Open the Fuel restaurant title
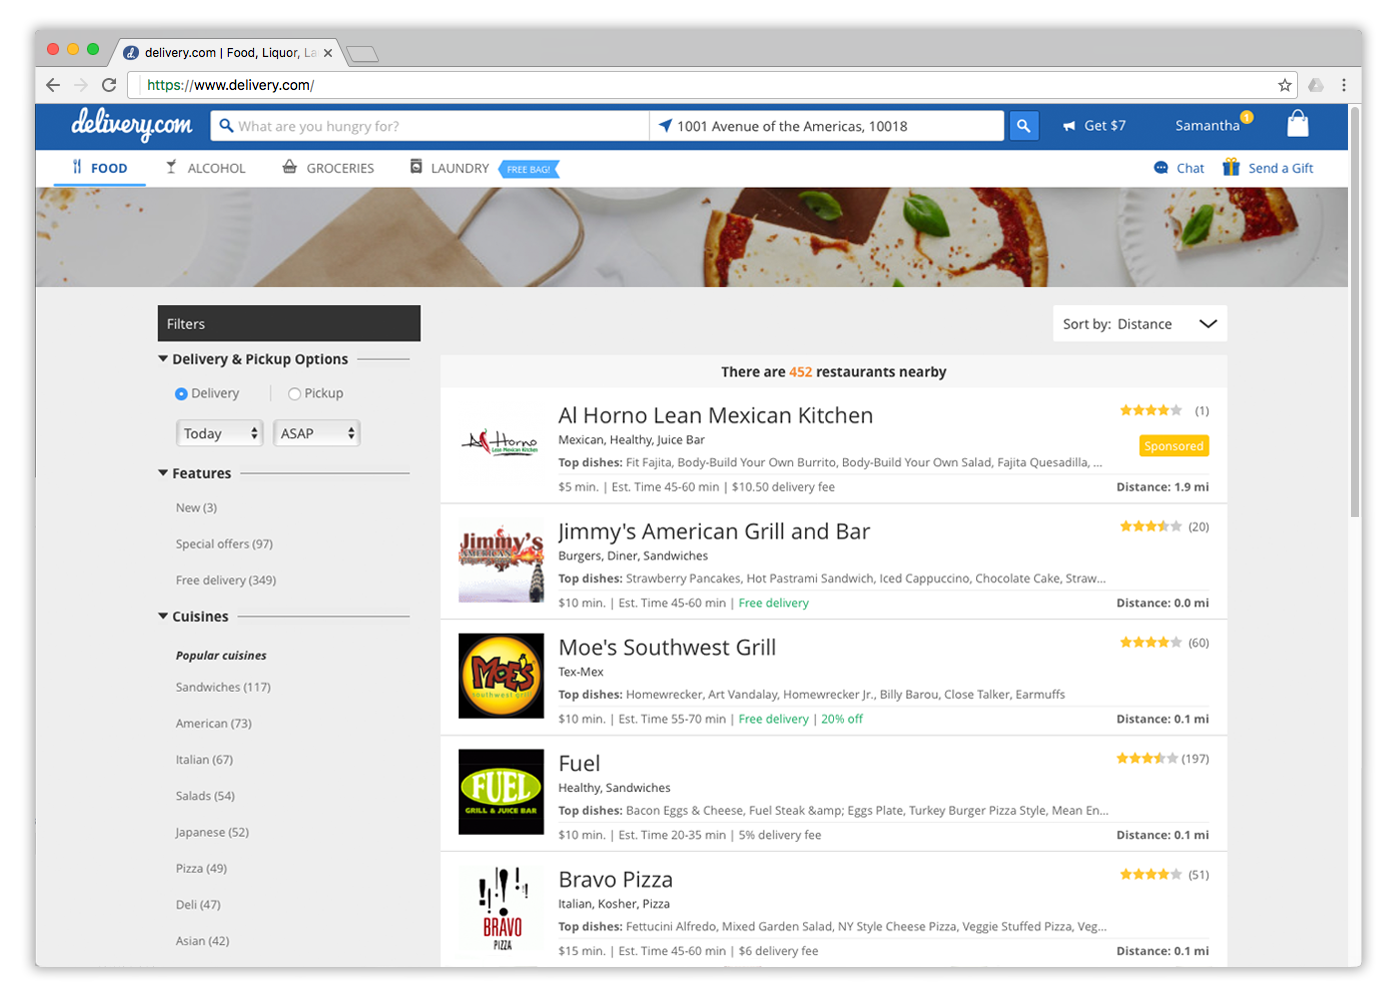The image size is (1392, 1000). tap(579, 763)
